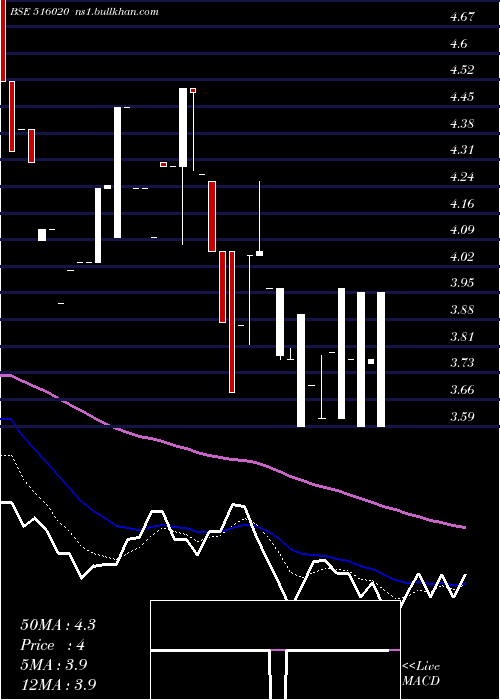Click the '12MA : 3.9' legend text
Viewport: 500px width, 700px height.
[x=58, y=684]
